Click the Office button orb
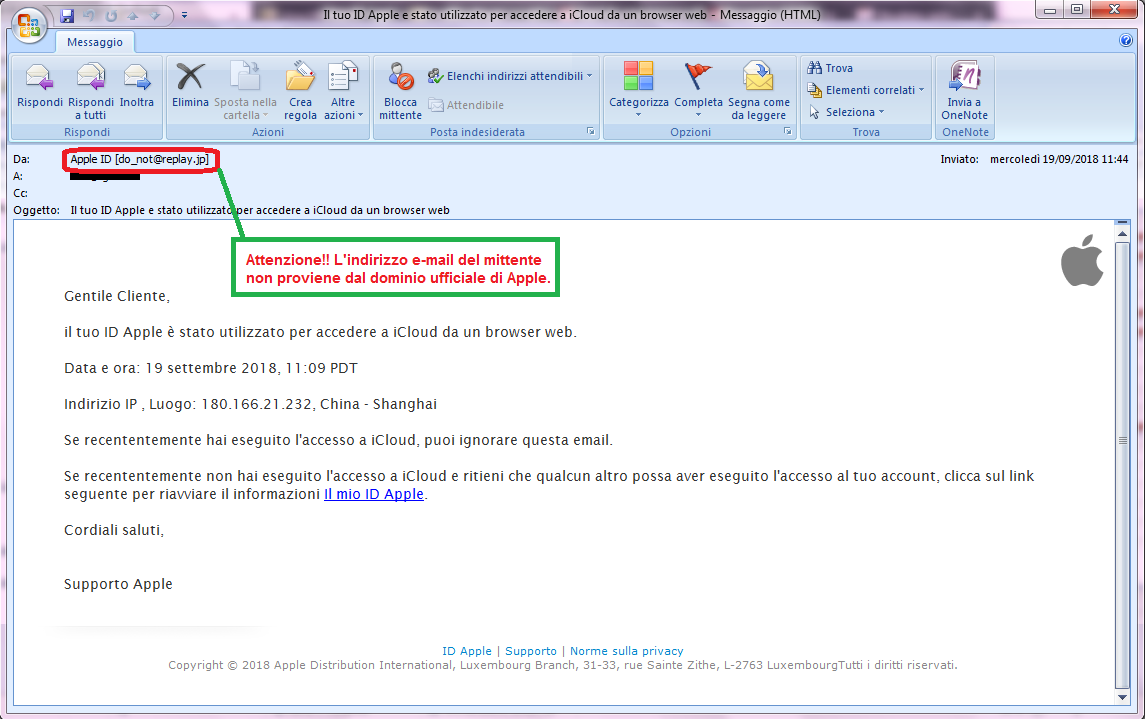The width and height of the screenshot is (1147, 719). [x=29, y=25]
